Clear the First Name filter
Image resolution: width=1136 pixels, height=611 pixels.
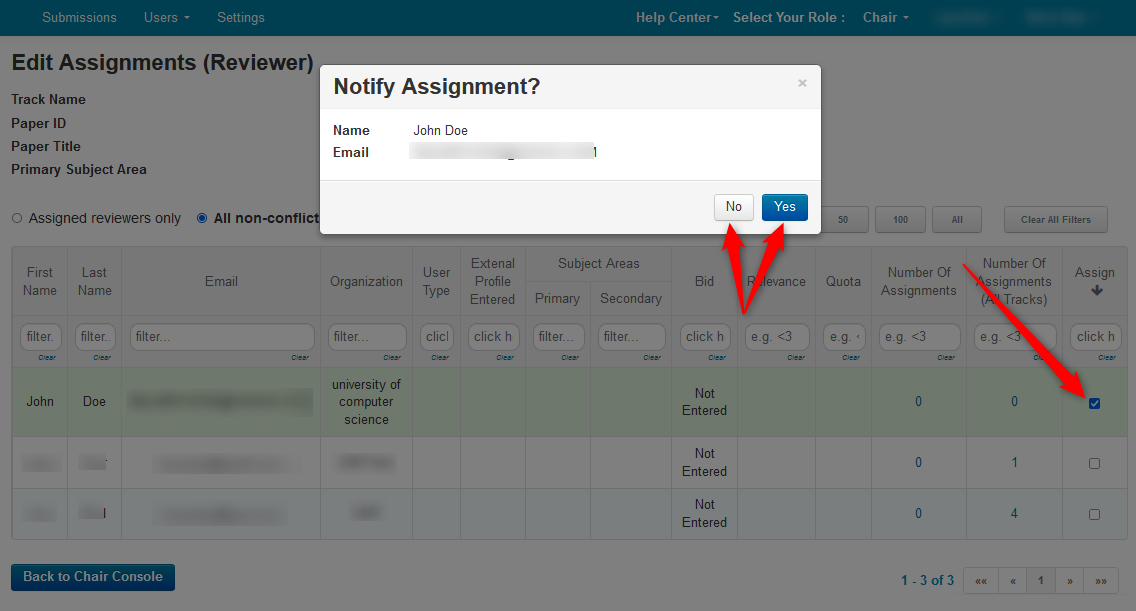[47, 357]
